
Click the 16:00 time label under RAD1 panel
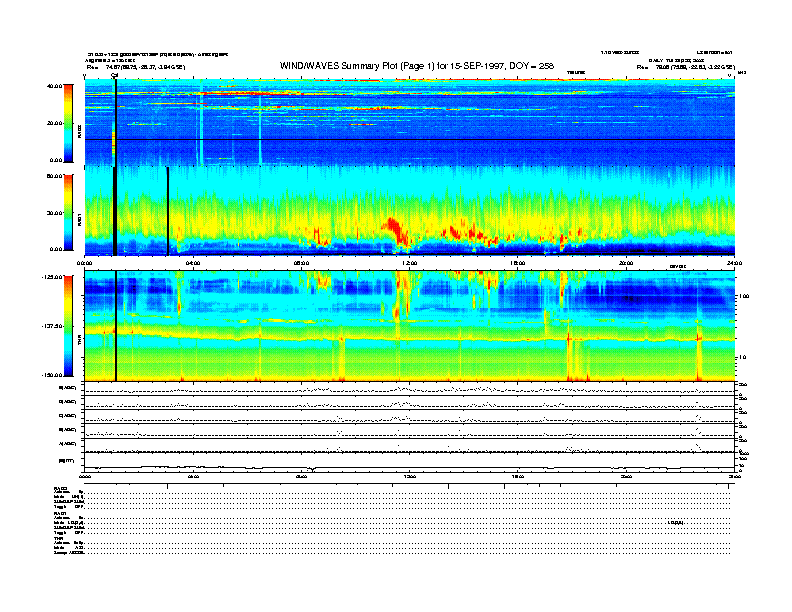coord(518,263)
